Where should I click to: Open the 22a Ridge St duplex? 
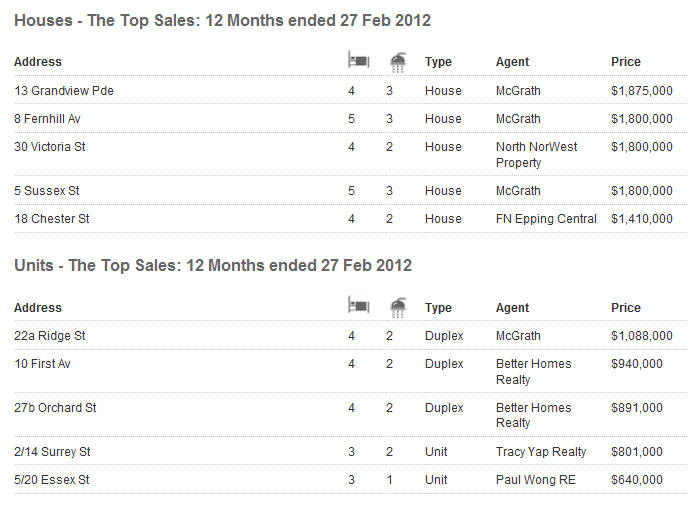click(x=50, y=336)
